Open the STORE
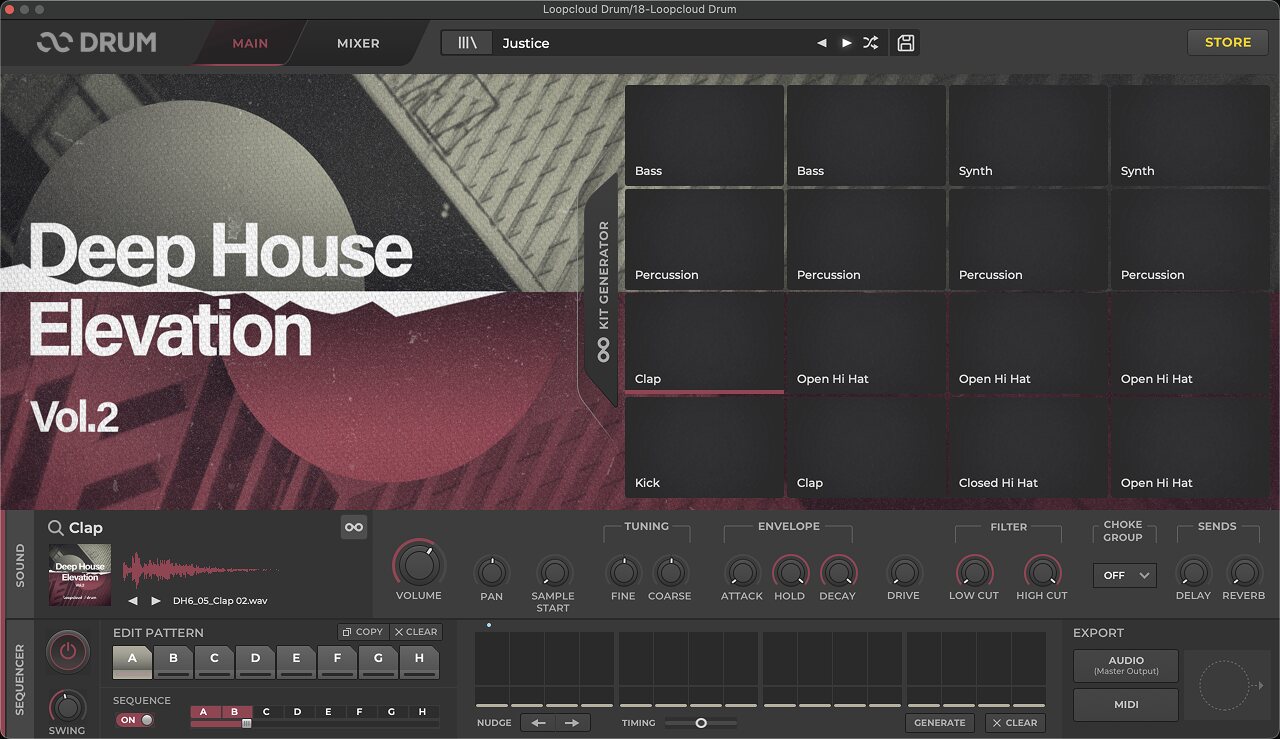The image size is (1280, 739). coord(1228,42)
